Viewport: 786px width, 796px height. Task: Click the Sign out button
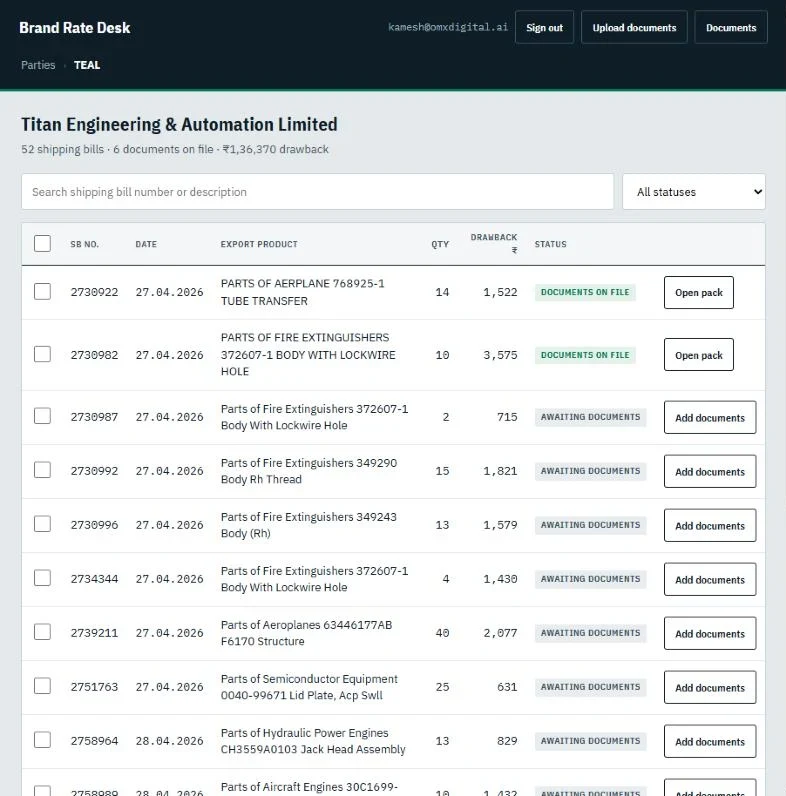(x=544, y=27)
